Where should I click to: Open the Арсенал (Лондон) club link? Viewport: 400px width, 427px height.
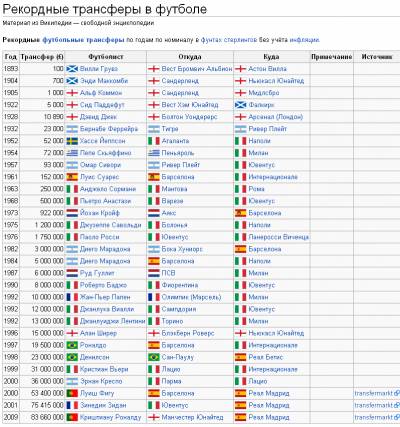click(276, 117)
